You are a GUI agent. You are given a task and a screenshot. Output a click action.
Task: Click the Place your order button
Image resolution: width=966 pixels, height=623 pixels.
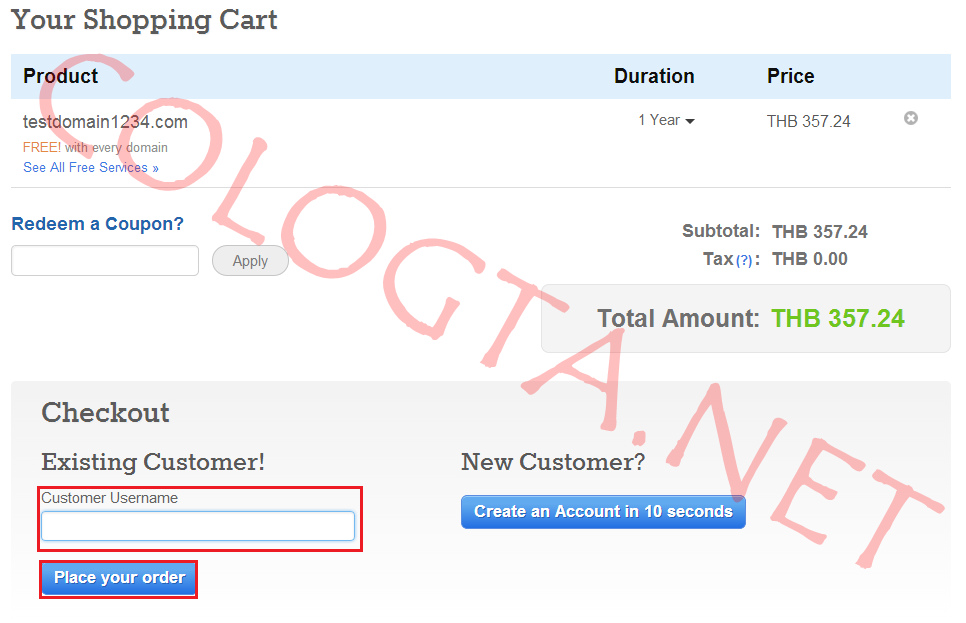pyautogui.click(x=119, y=578)
